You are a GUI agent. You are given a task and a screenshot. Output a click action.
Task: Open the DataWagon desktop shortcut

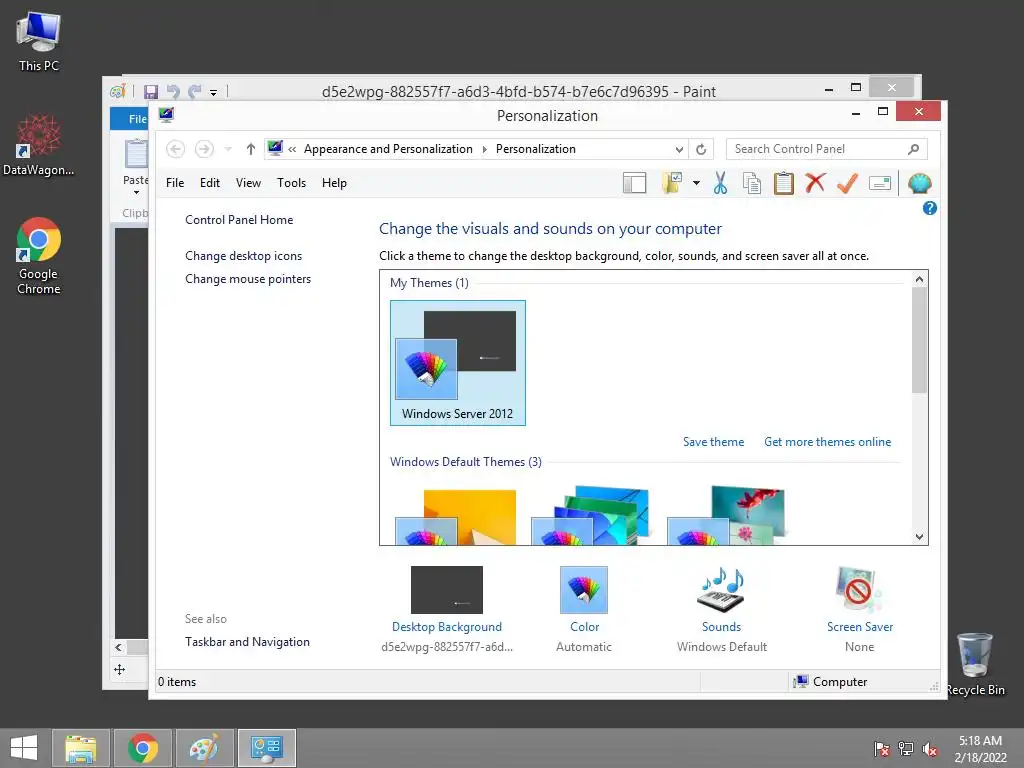pos(39,145)
